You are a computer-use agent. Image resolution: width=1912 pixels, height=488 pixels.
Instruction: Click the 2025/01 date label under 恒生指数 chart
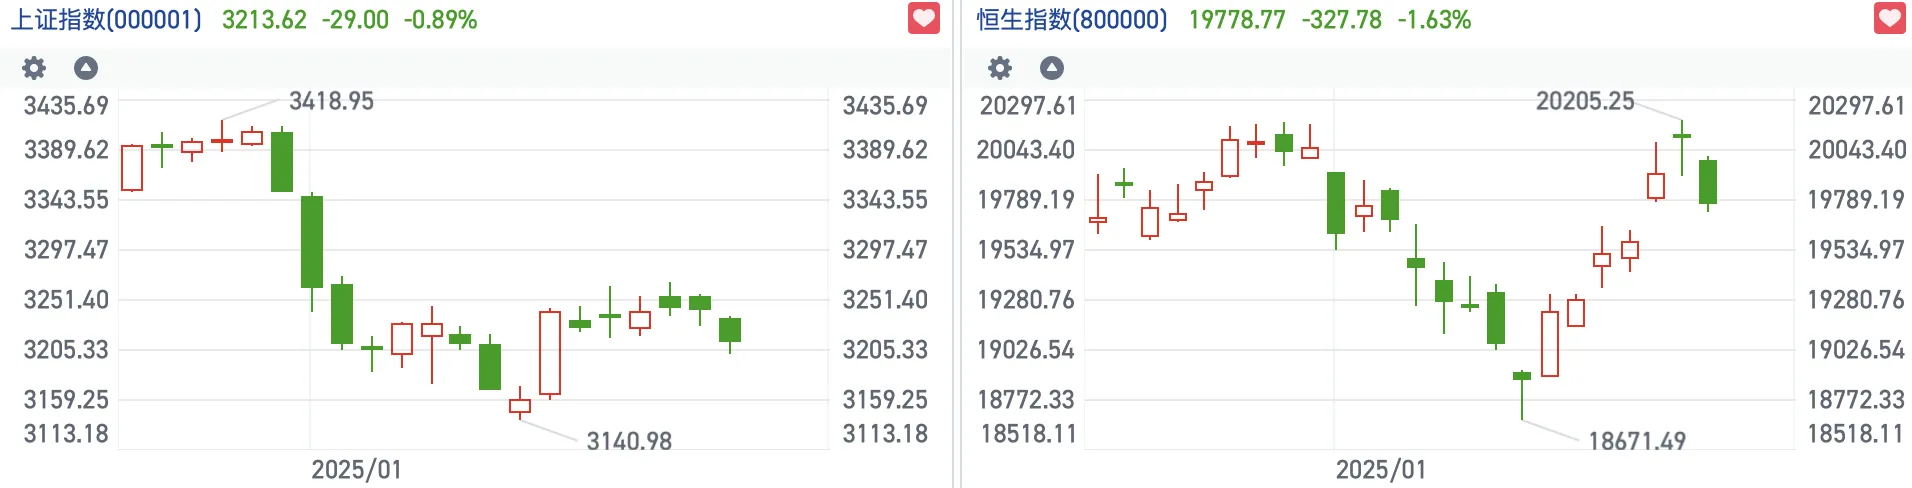(x=1381, y=470)
